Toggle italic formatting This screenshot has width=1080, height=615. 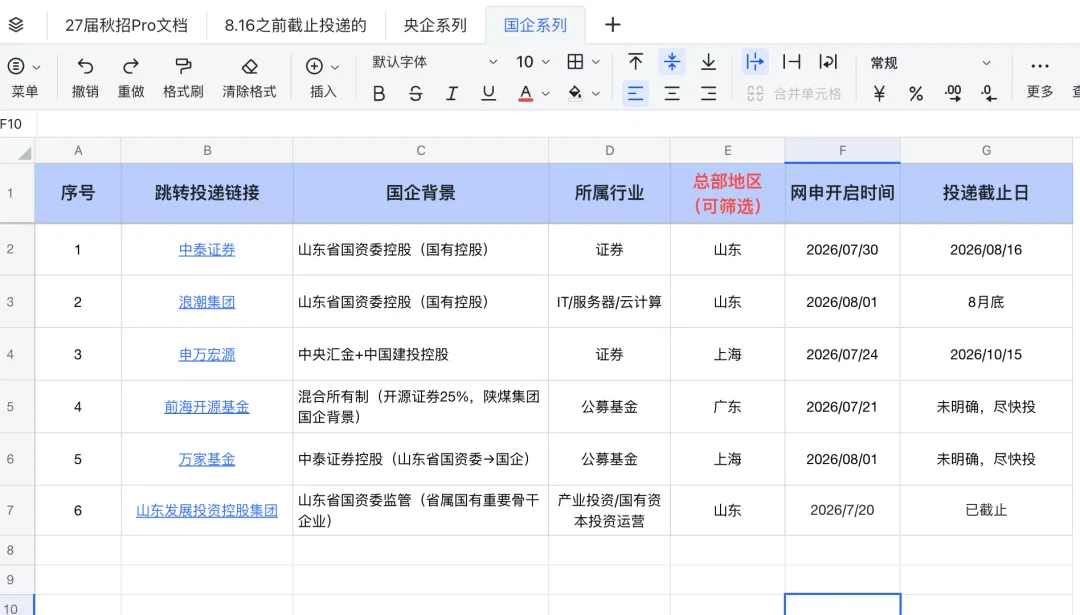[452, 94]
